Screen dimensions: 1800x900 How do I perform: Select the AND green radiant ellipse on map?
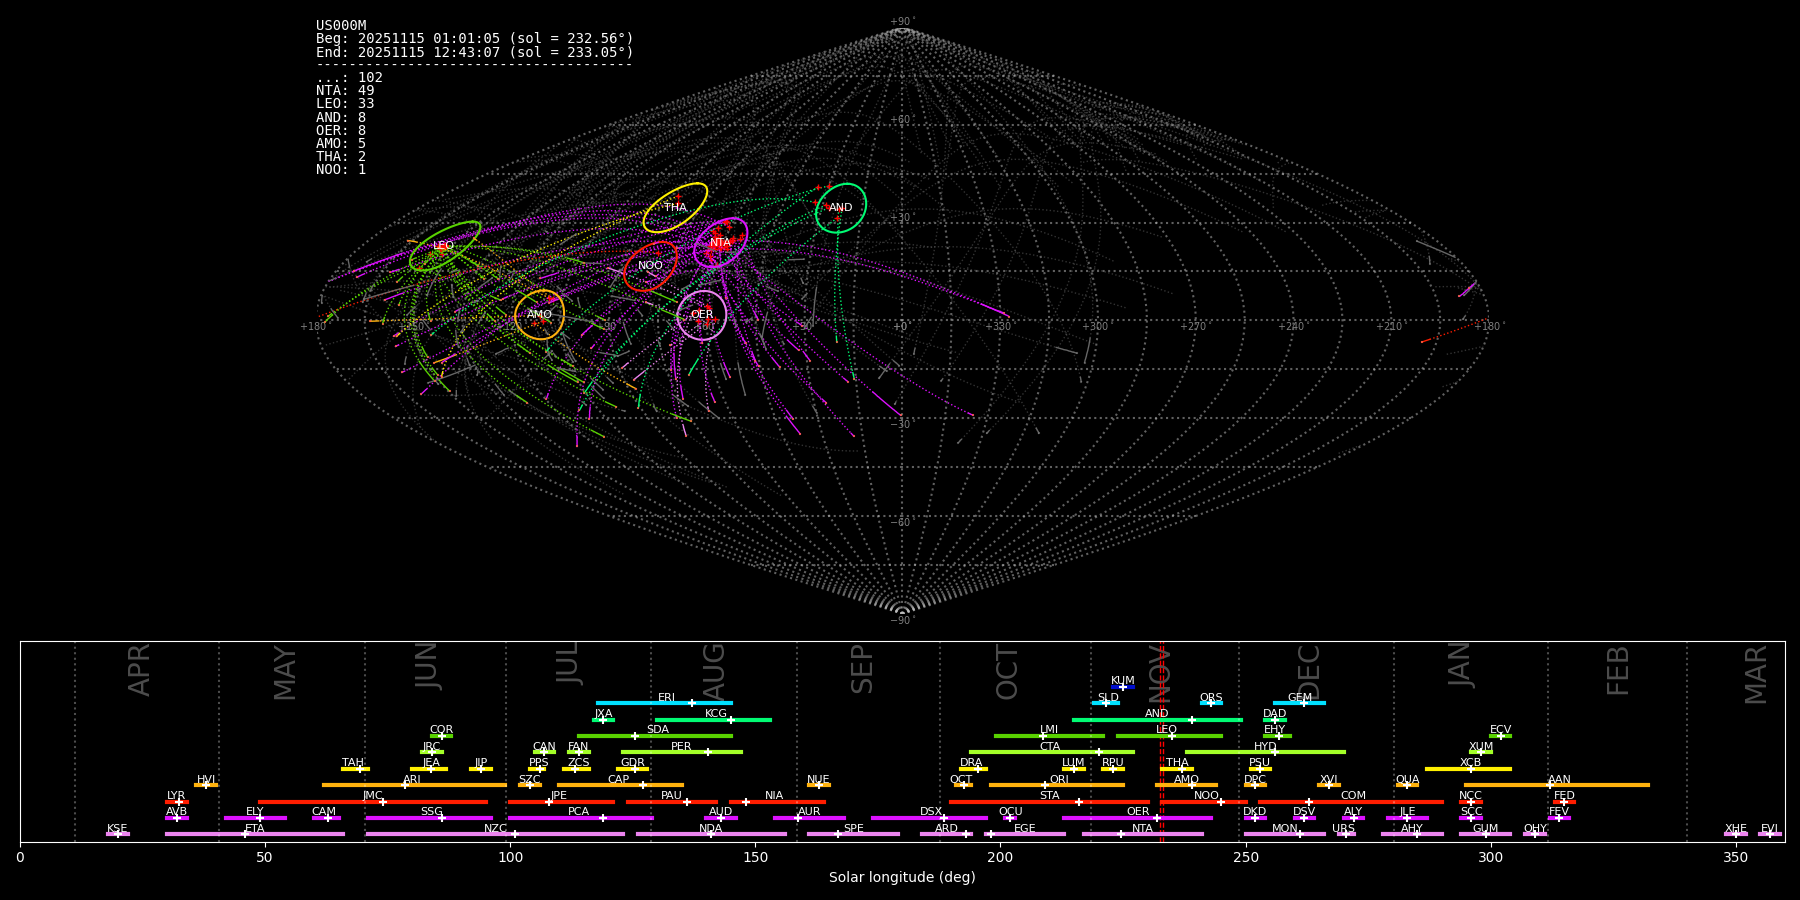(x=841, y=208)
